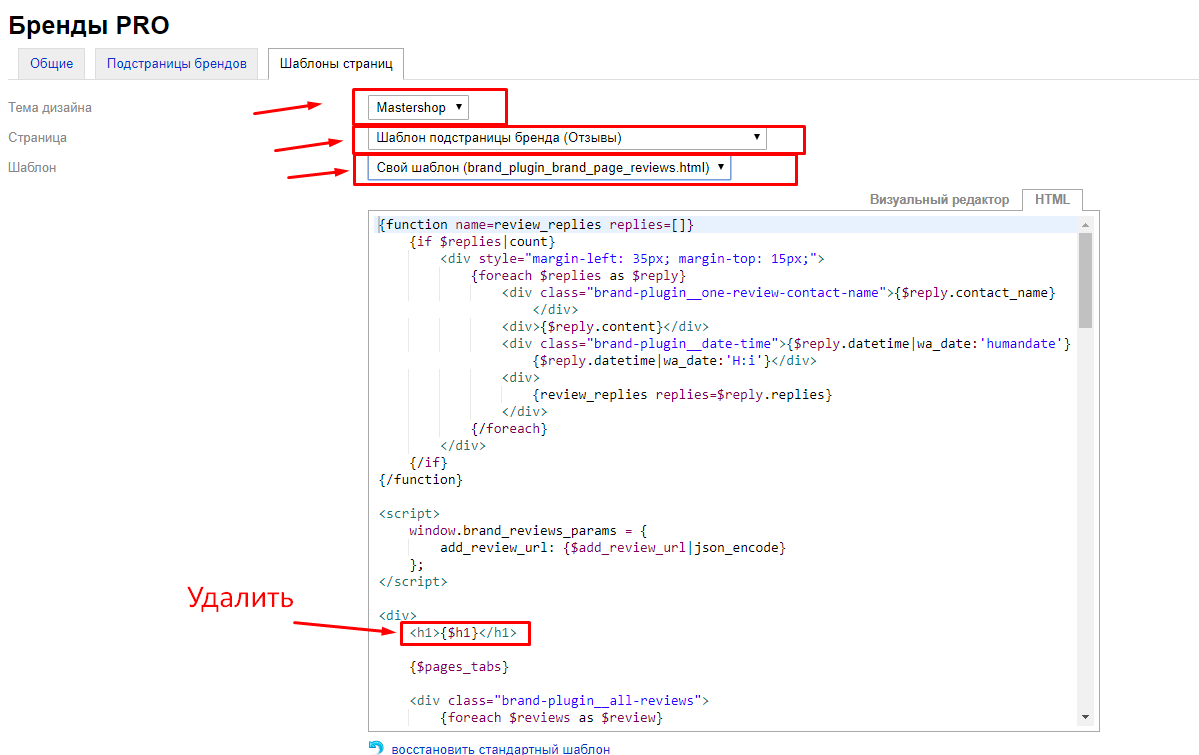Click the closing {/function} line

pos(421,479)
